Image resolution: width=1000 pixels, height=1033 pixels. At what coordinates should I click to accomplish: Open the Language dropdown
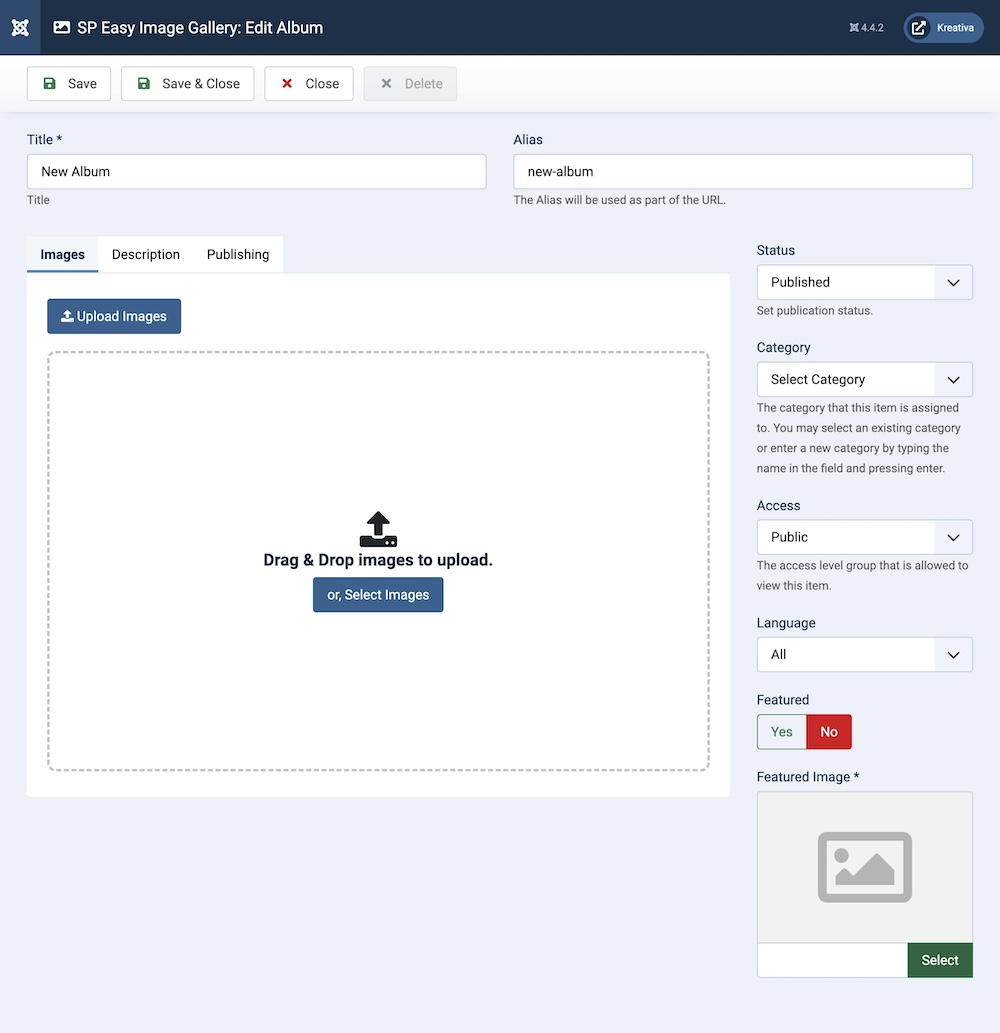pyautogui.click(x=864, y=655)
